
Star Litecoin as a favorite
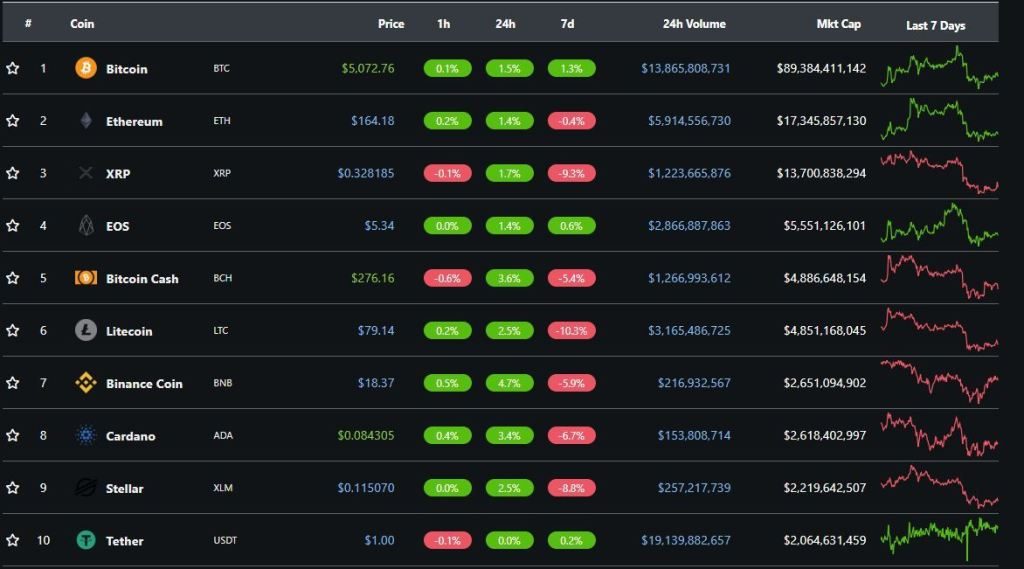click(x=12, y=330)
